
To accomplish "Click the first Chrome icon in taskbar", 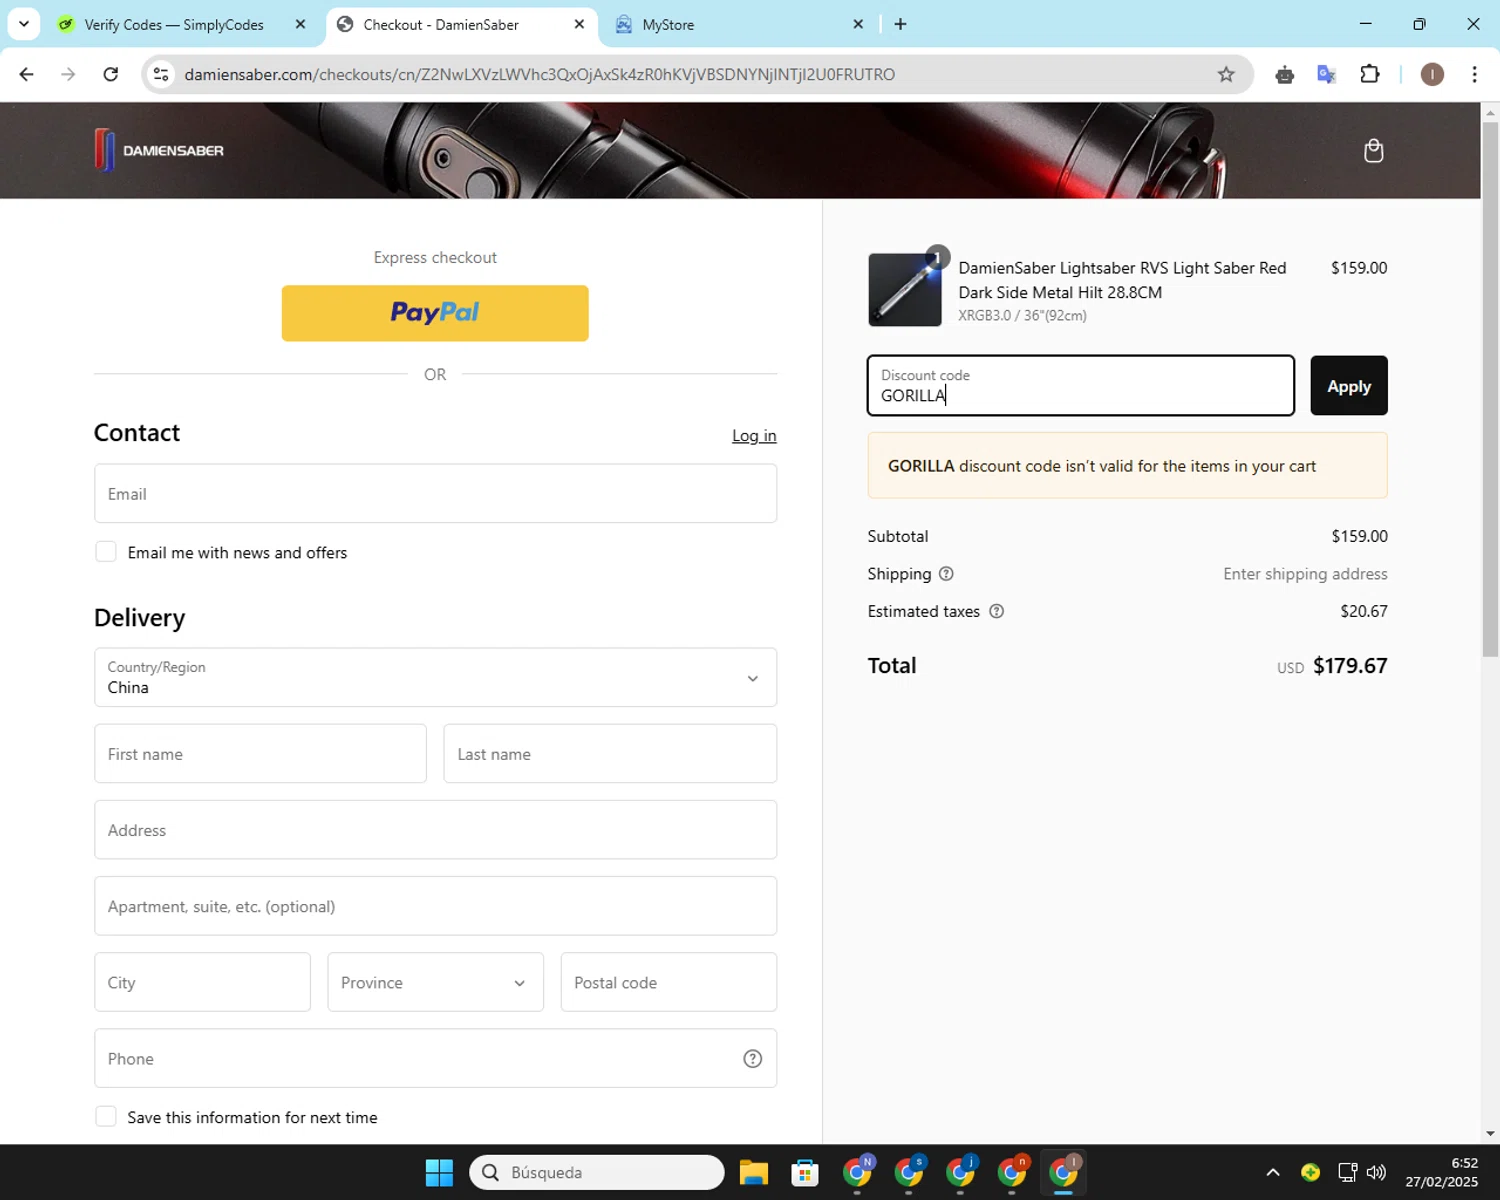I will pos(857,1172).
